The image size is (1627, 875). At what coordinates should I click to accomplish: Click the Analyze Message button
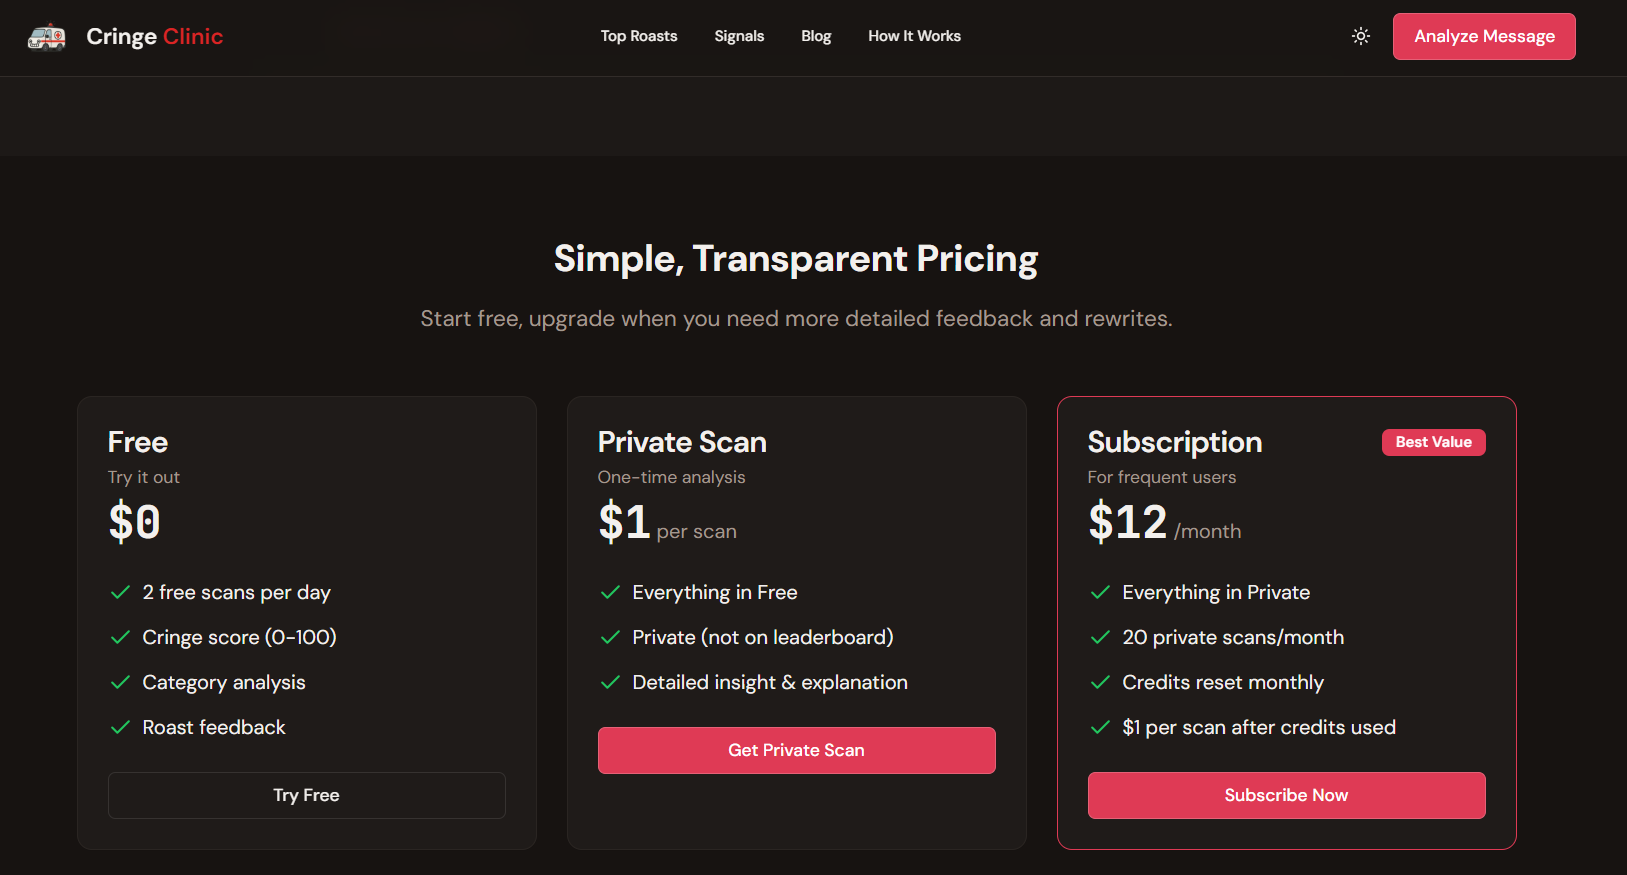coord(1483,36)
